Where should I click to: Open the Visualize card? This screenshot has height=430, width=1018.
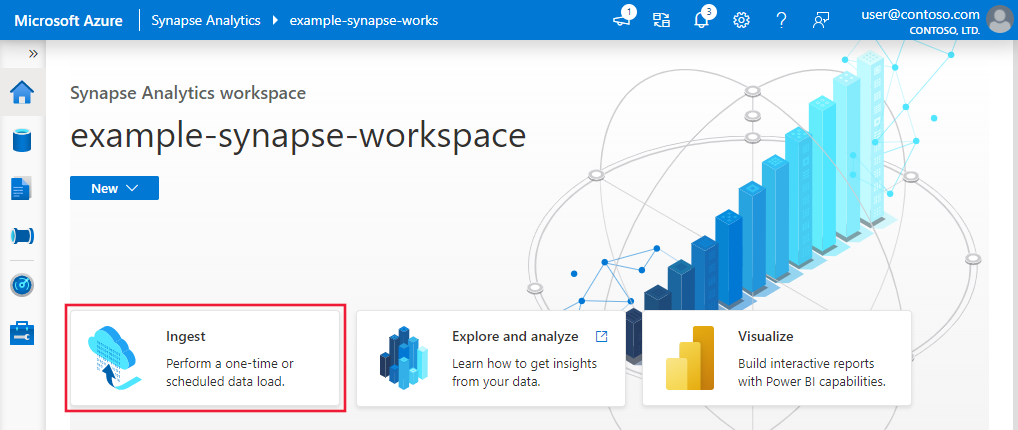pos(776,358)
